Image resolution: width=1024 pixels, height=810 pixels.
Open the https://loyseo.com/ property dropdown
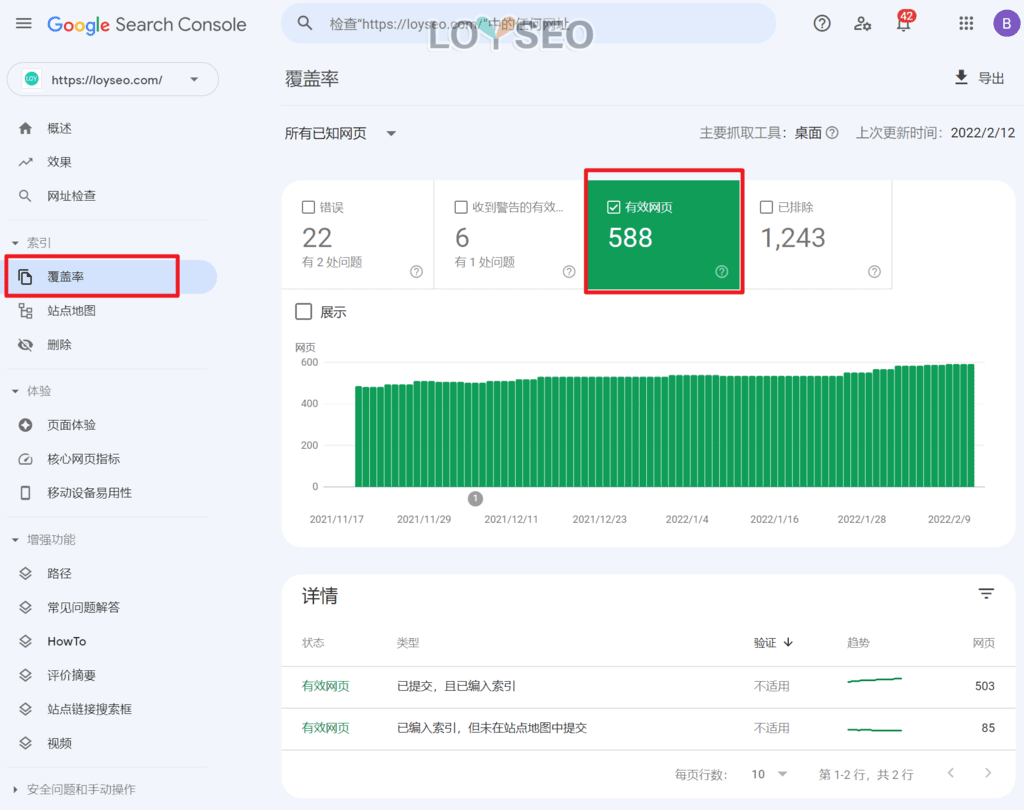coord(112,80)
